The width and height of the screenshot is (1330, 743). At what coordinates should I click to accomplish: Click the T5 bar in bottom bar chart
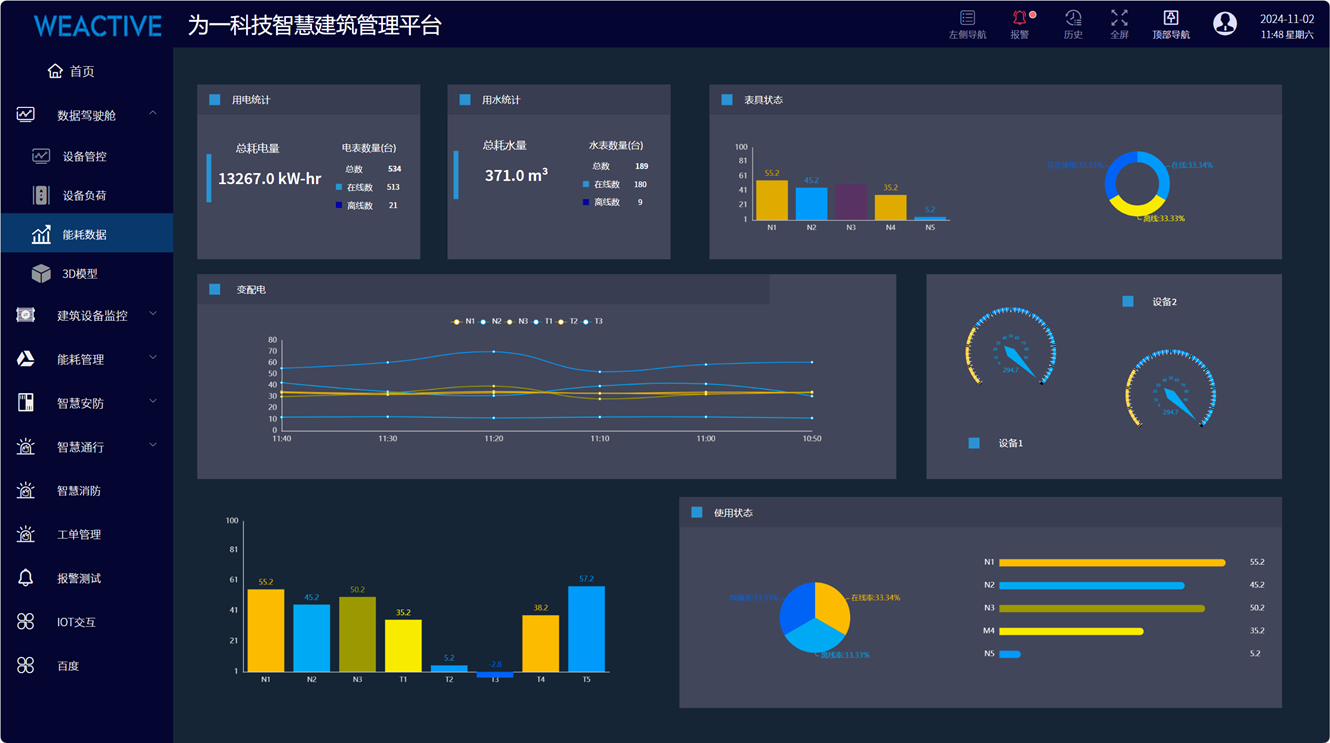(586, 628)
